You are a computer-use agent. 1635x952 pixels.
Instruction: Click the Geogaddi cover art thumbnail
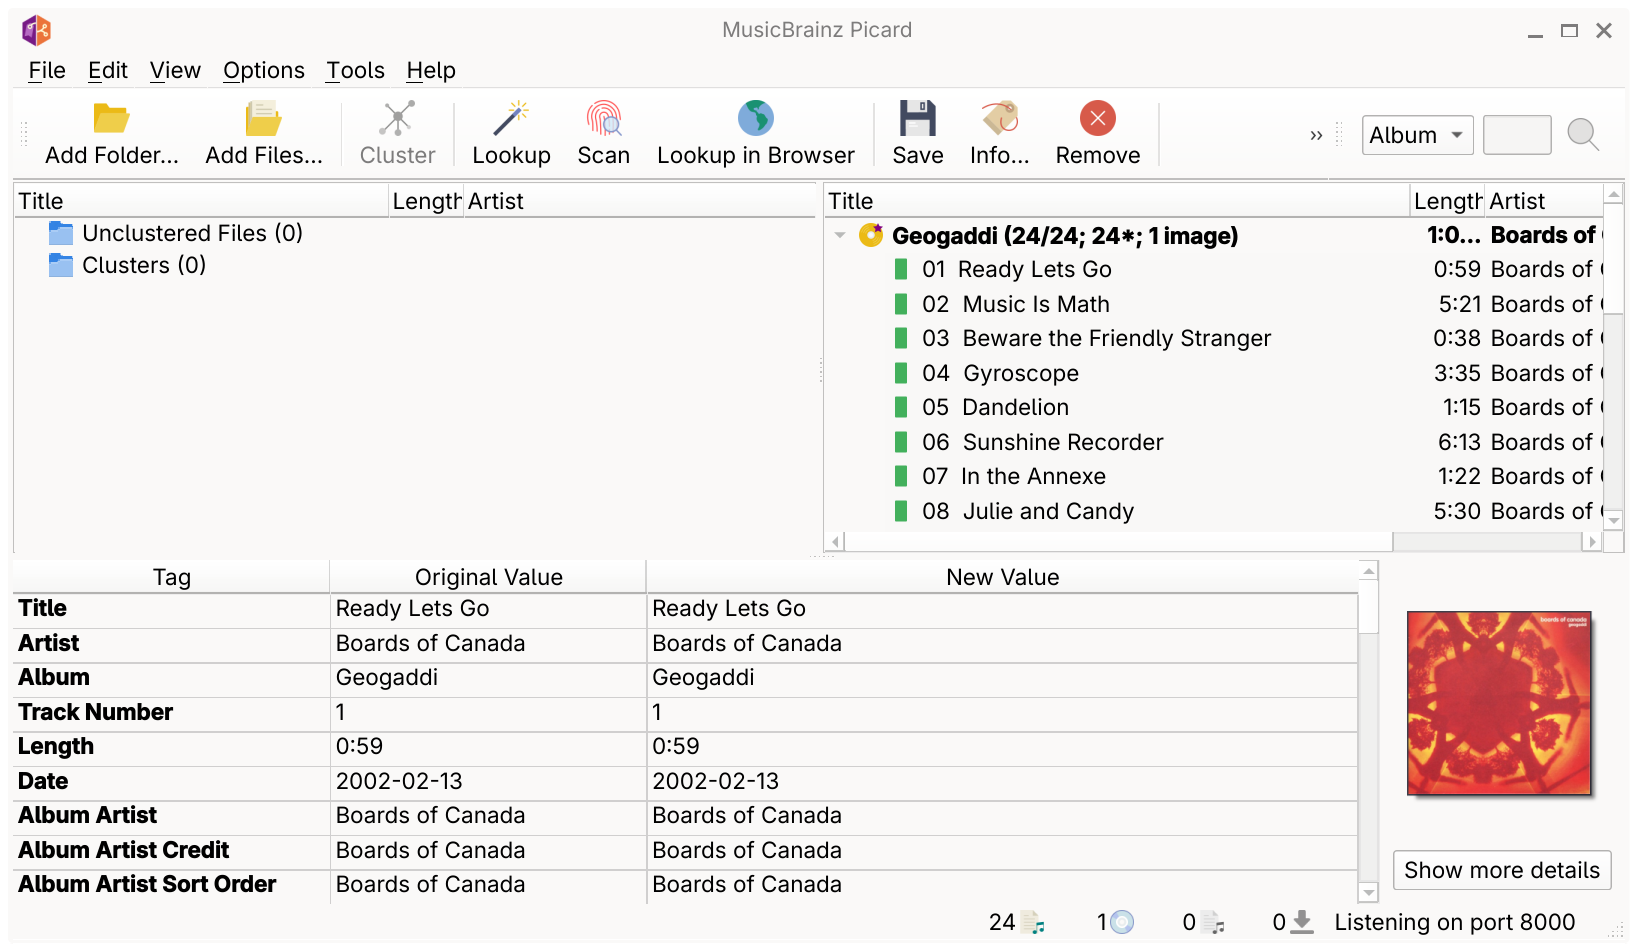(x=1498, y=703)
